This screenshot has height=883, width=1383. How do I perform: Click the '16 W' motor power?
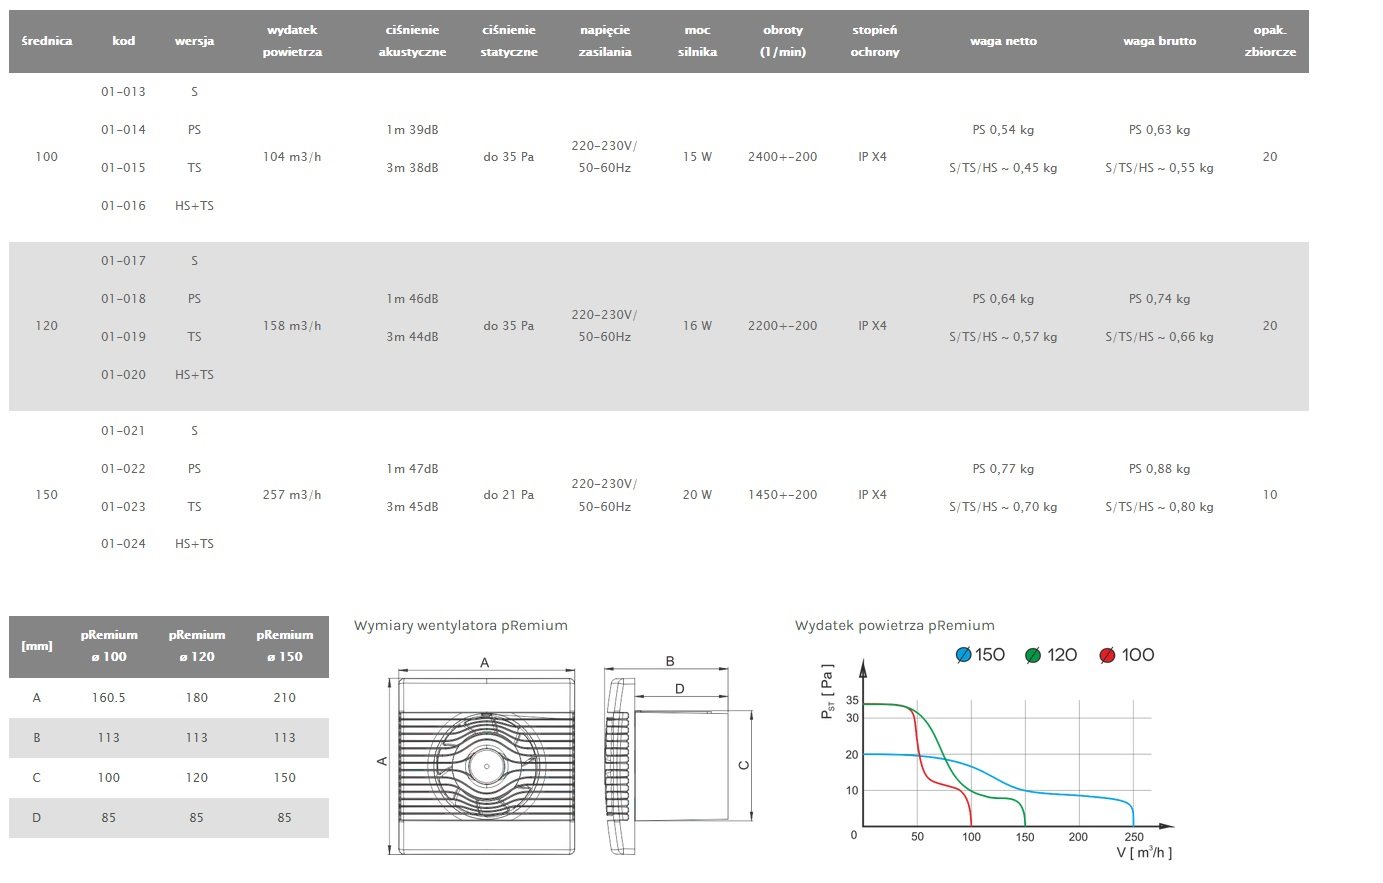click(697, 326)
